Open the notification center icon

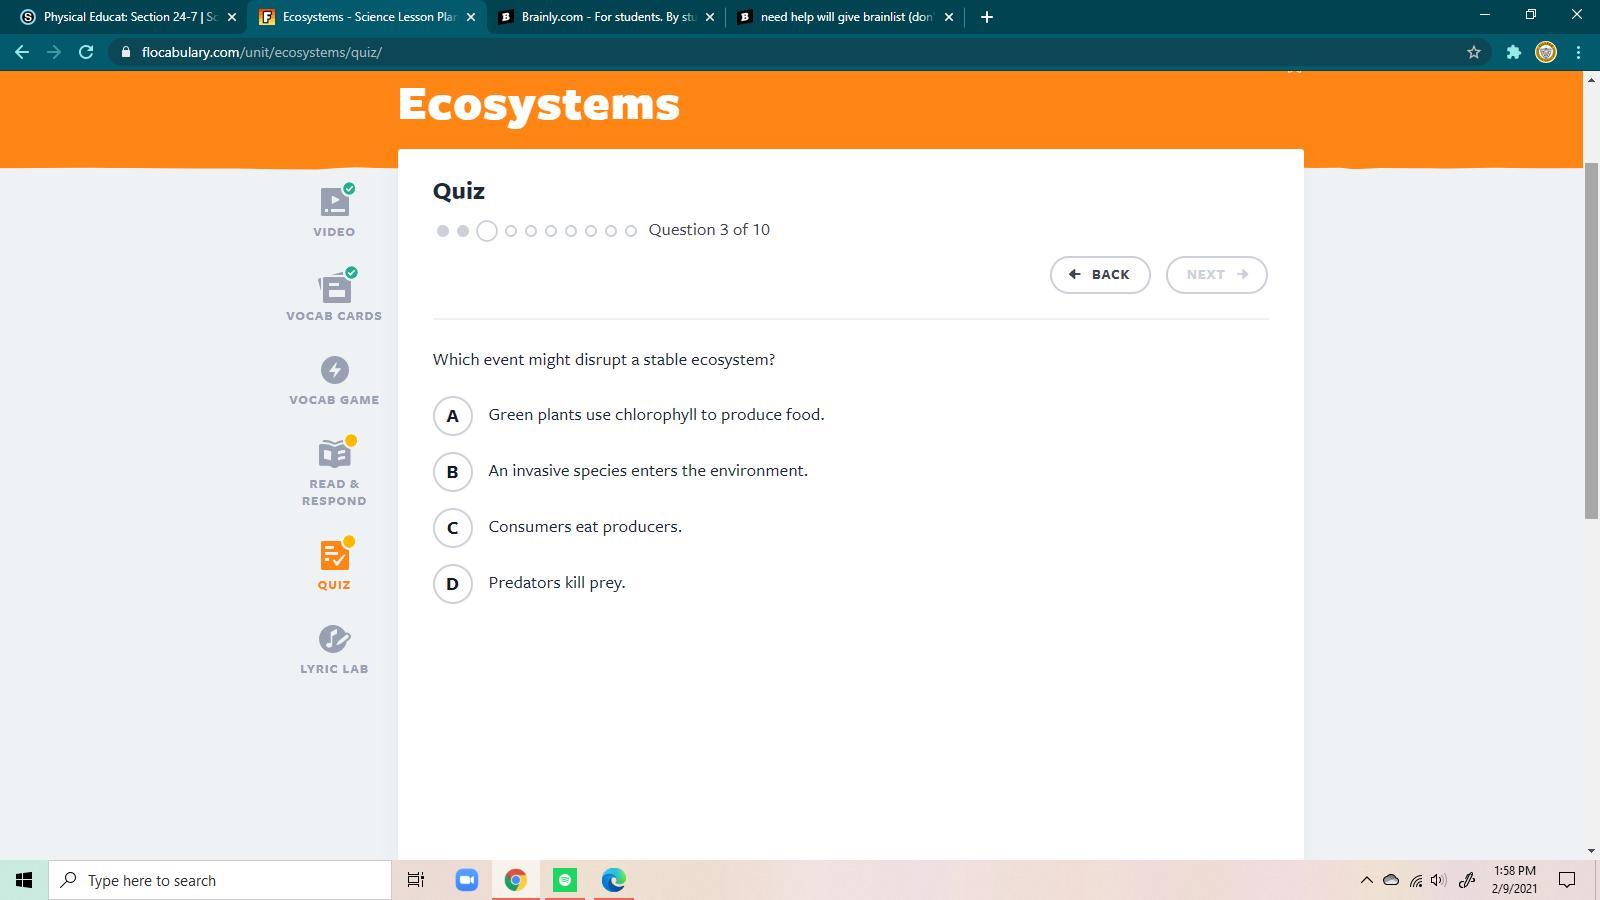coord(1567,880)
